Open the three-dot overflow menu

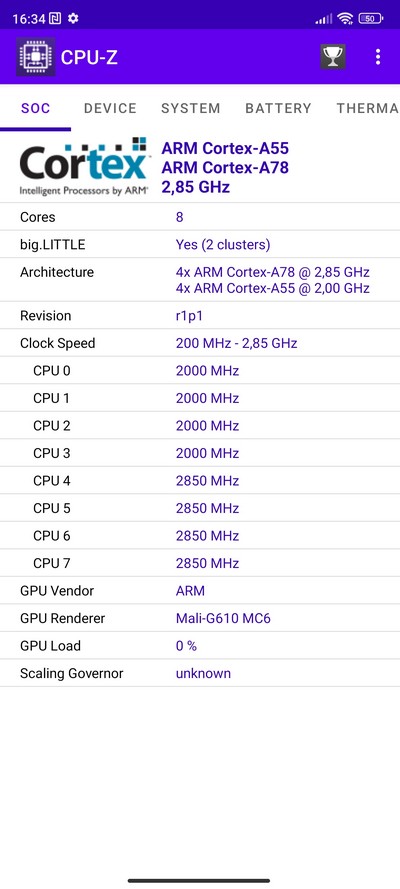coord(378,57)
